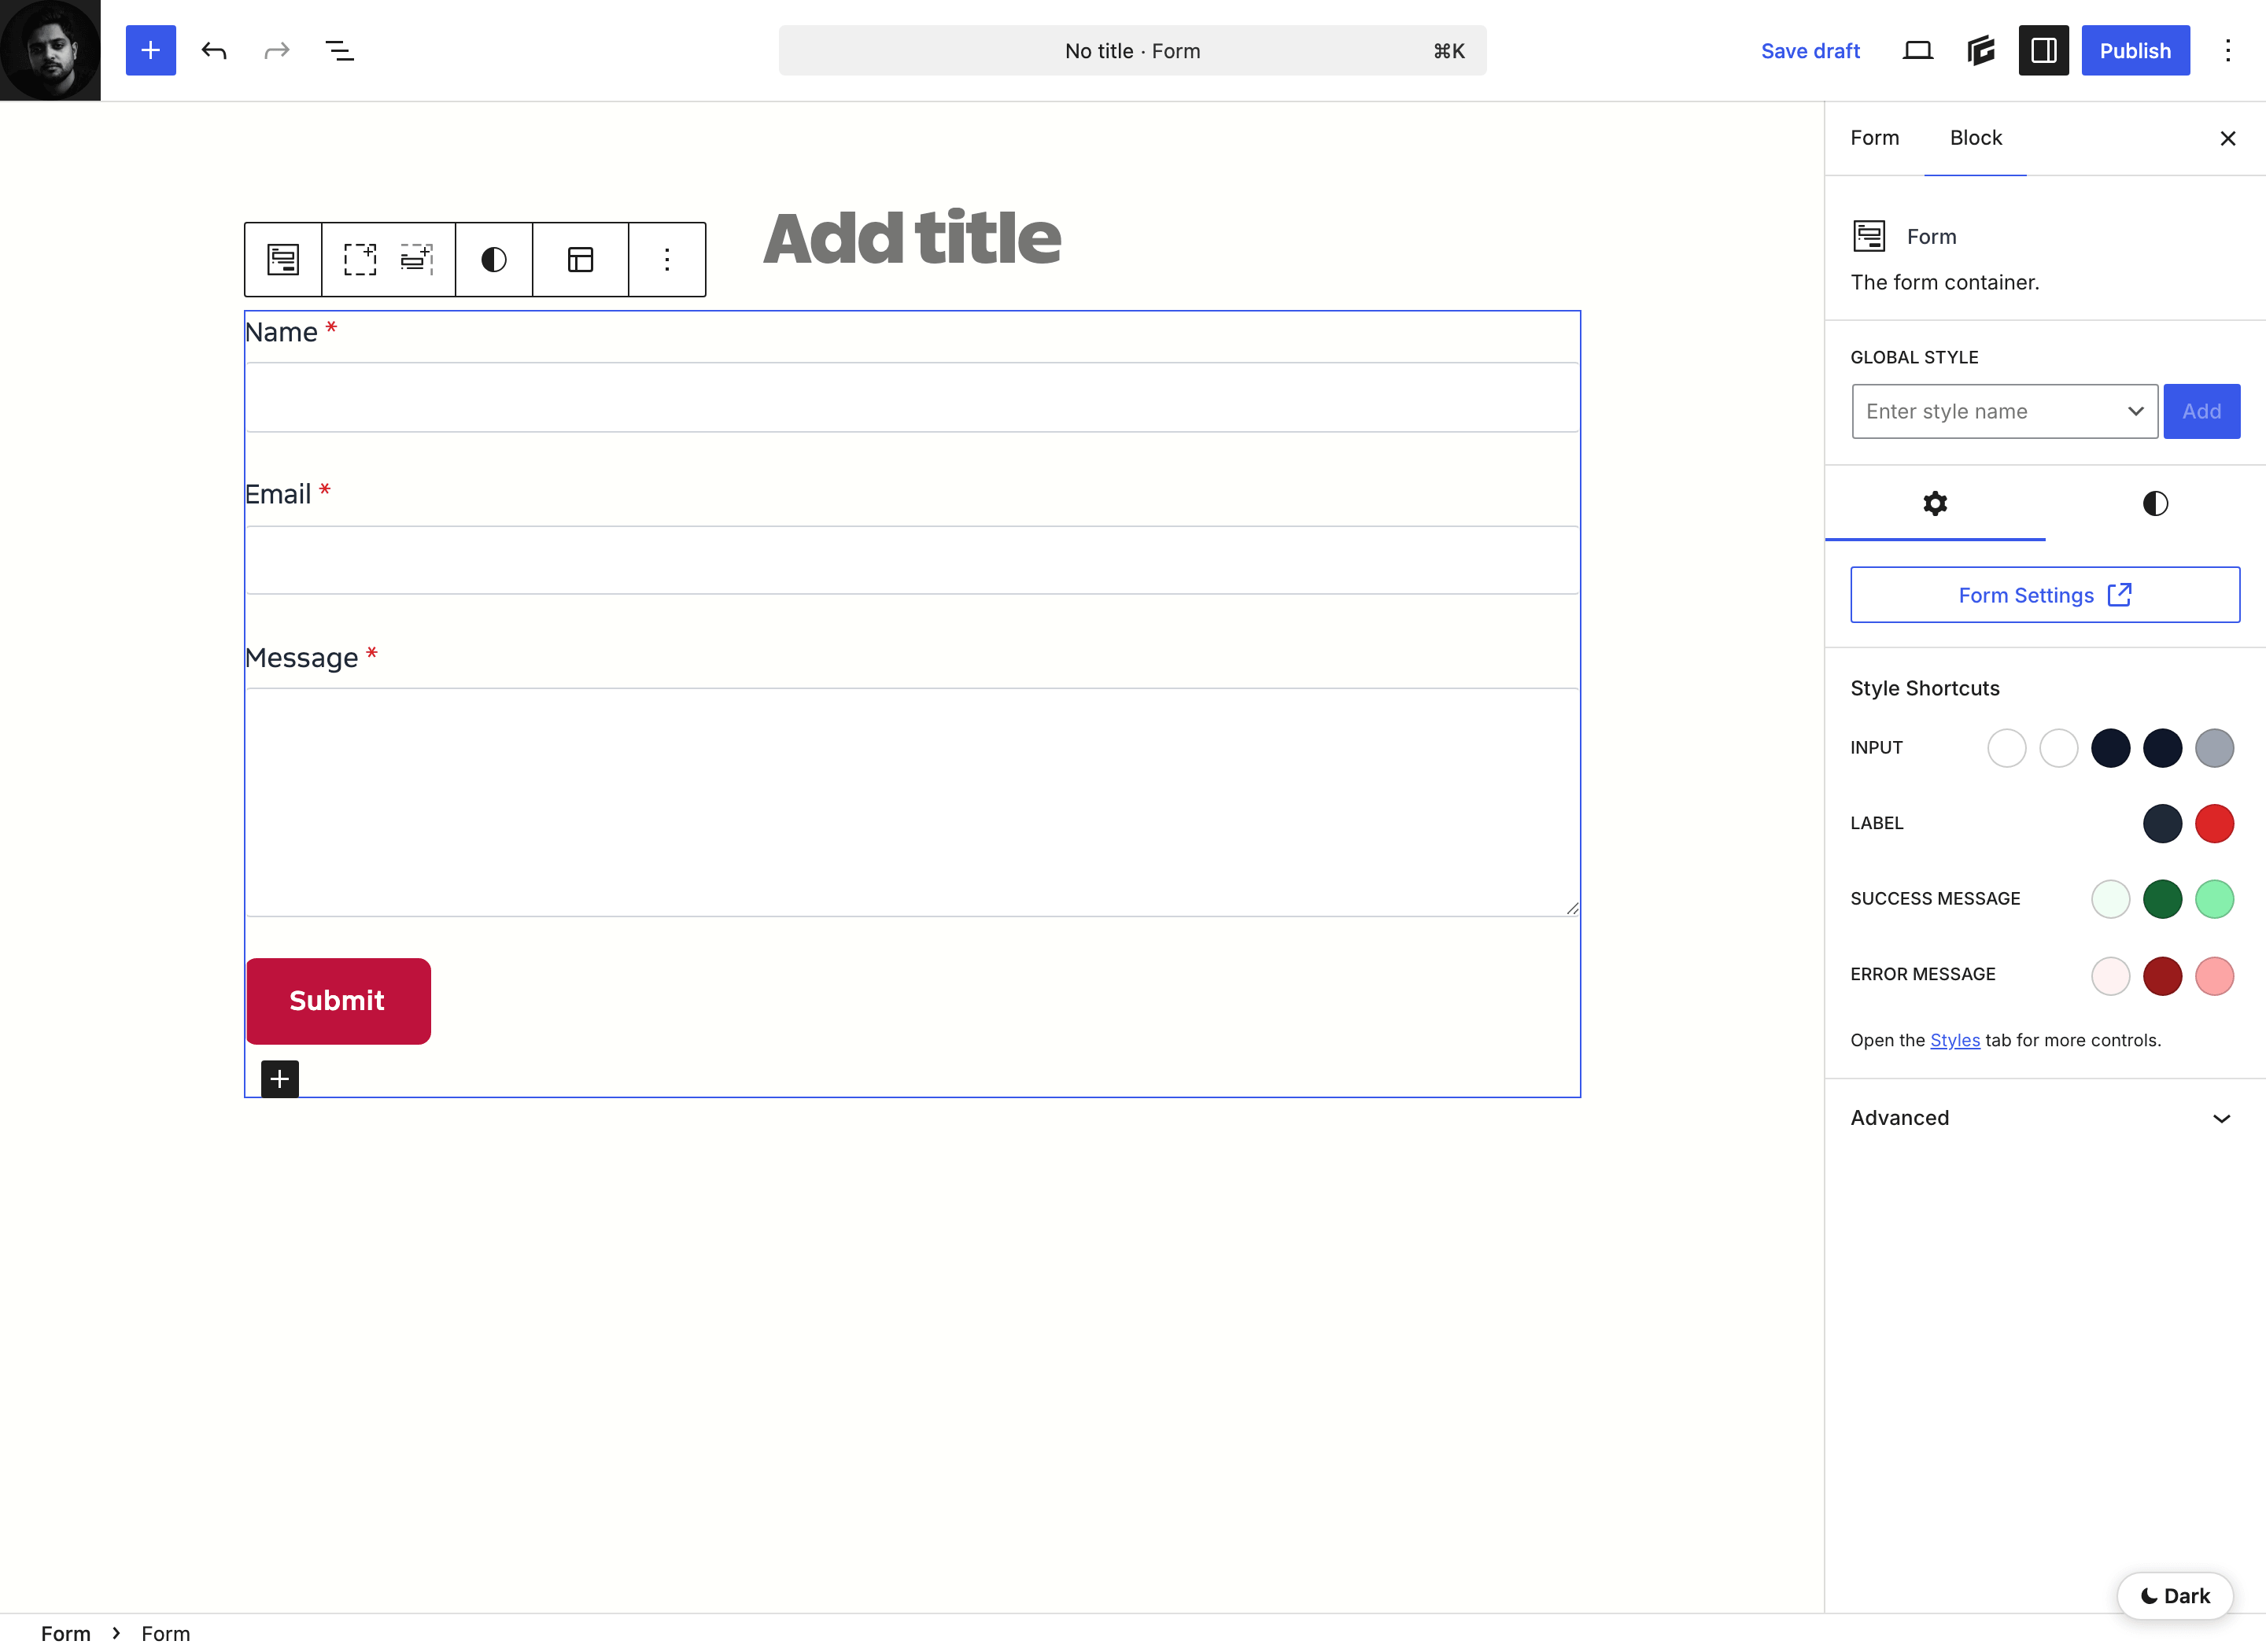Select the Block tab in sidebar
Screen dimensions: 2266x1652
click(x=1976, y=138)
